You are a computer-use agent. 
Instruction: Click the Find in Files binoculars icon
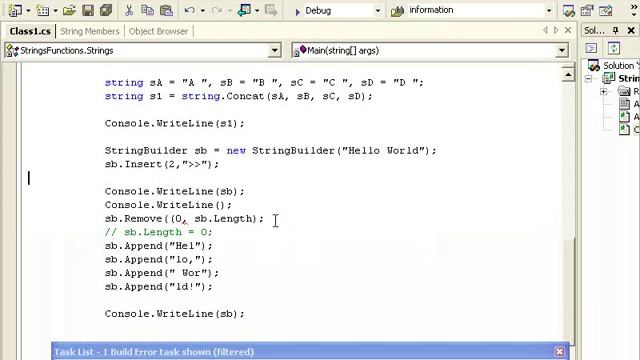[x=397, y=11]
